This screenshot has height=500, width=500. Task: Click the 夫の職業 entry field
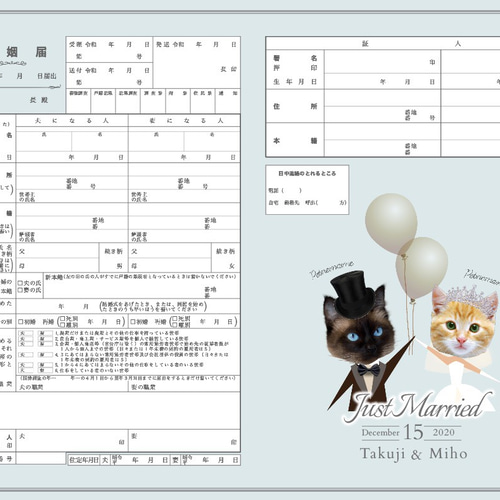point(72,387)
